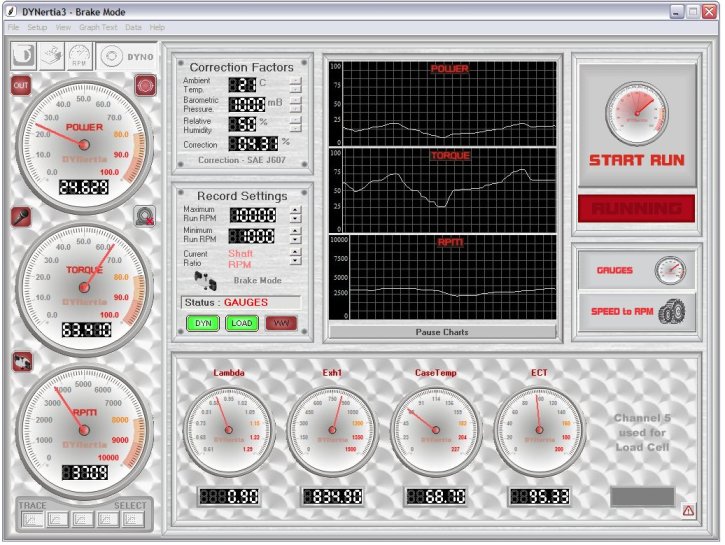Step Current Ratio down with arrow

tap(295, 261)
